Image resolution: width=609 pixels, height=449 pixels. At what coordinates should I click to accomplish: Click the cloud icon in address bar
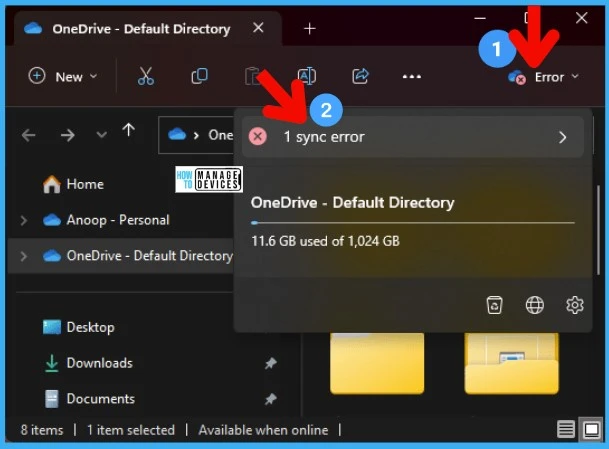coord(177,135)
